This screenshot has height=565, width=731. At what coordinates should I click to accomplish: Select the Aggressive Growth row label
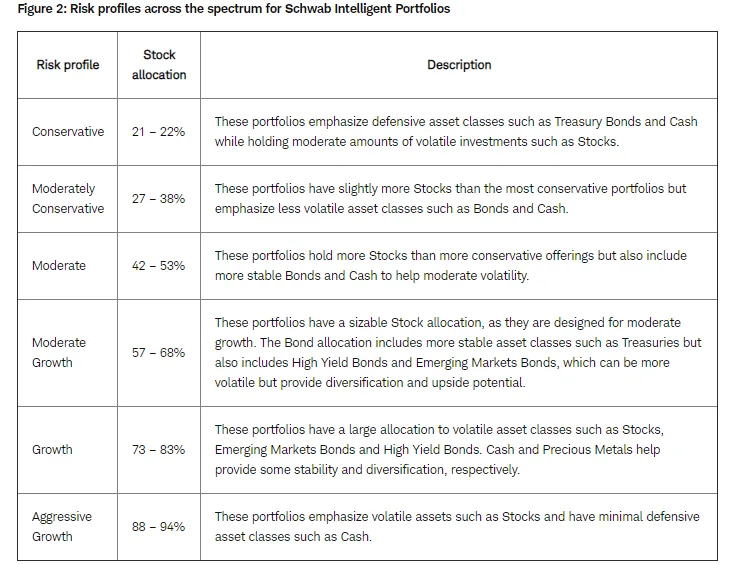coord(62,526)
